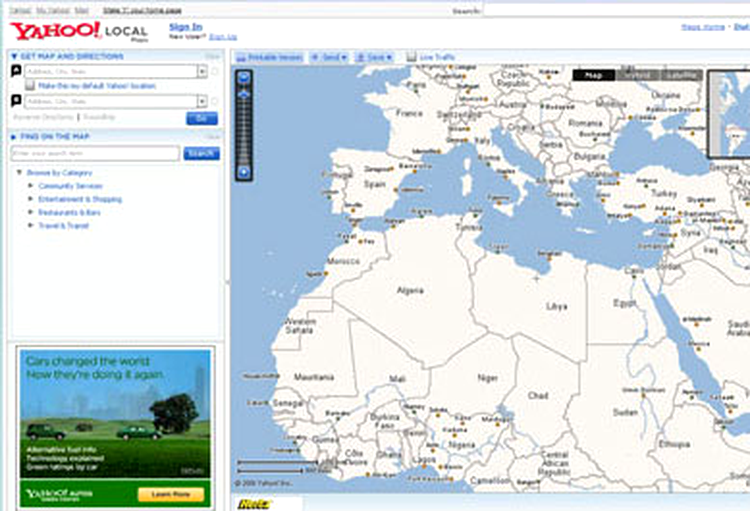
Task: Open the Send dropdown menu
Action: tap(329, 57)
